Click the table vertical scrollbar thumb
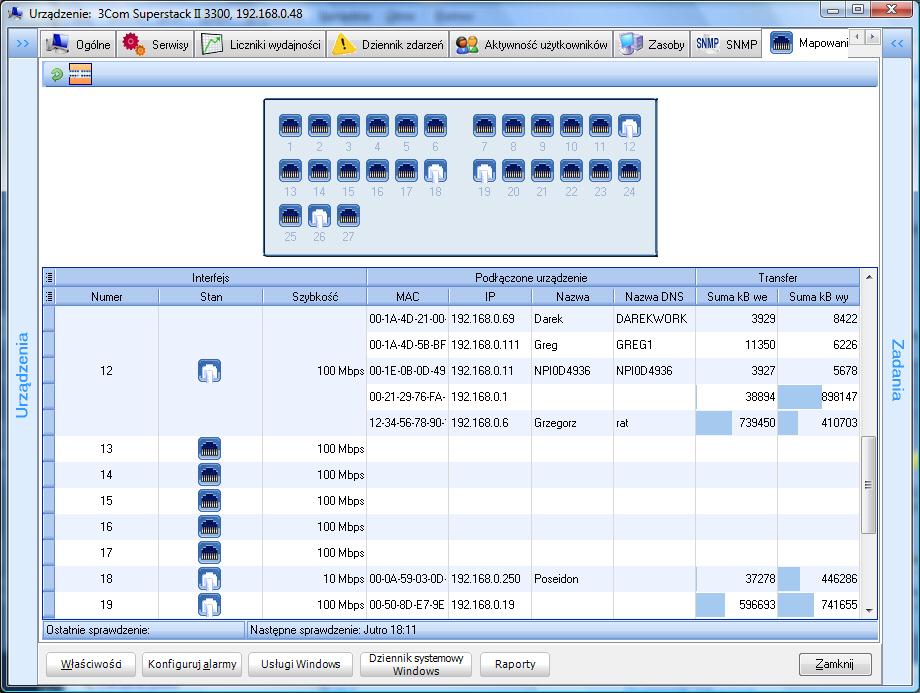Image resolution: width=920 pixels, height=693 pixels. pyautogui.click(x=869, y=485)
